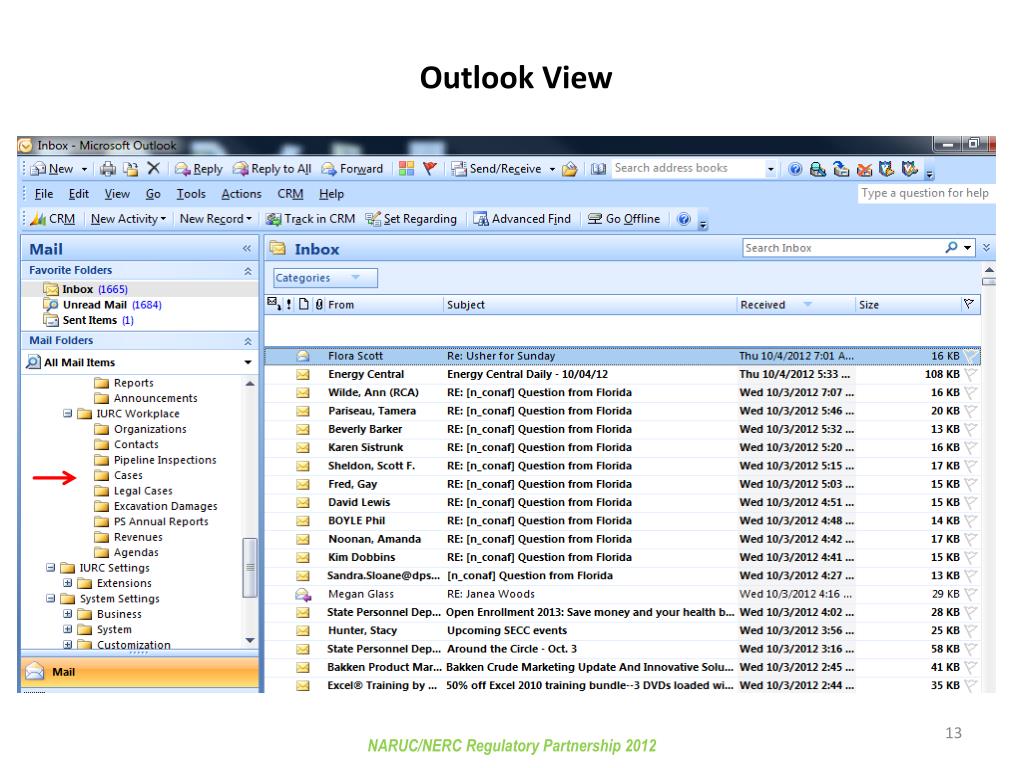This screenshot has height=768, width=1024.
Task: Click the Go Offline icon
Action: [595, 219]
